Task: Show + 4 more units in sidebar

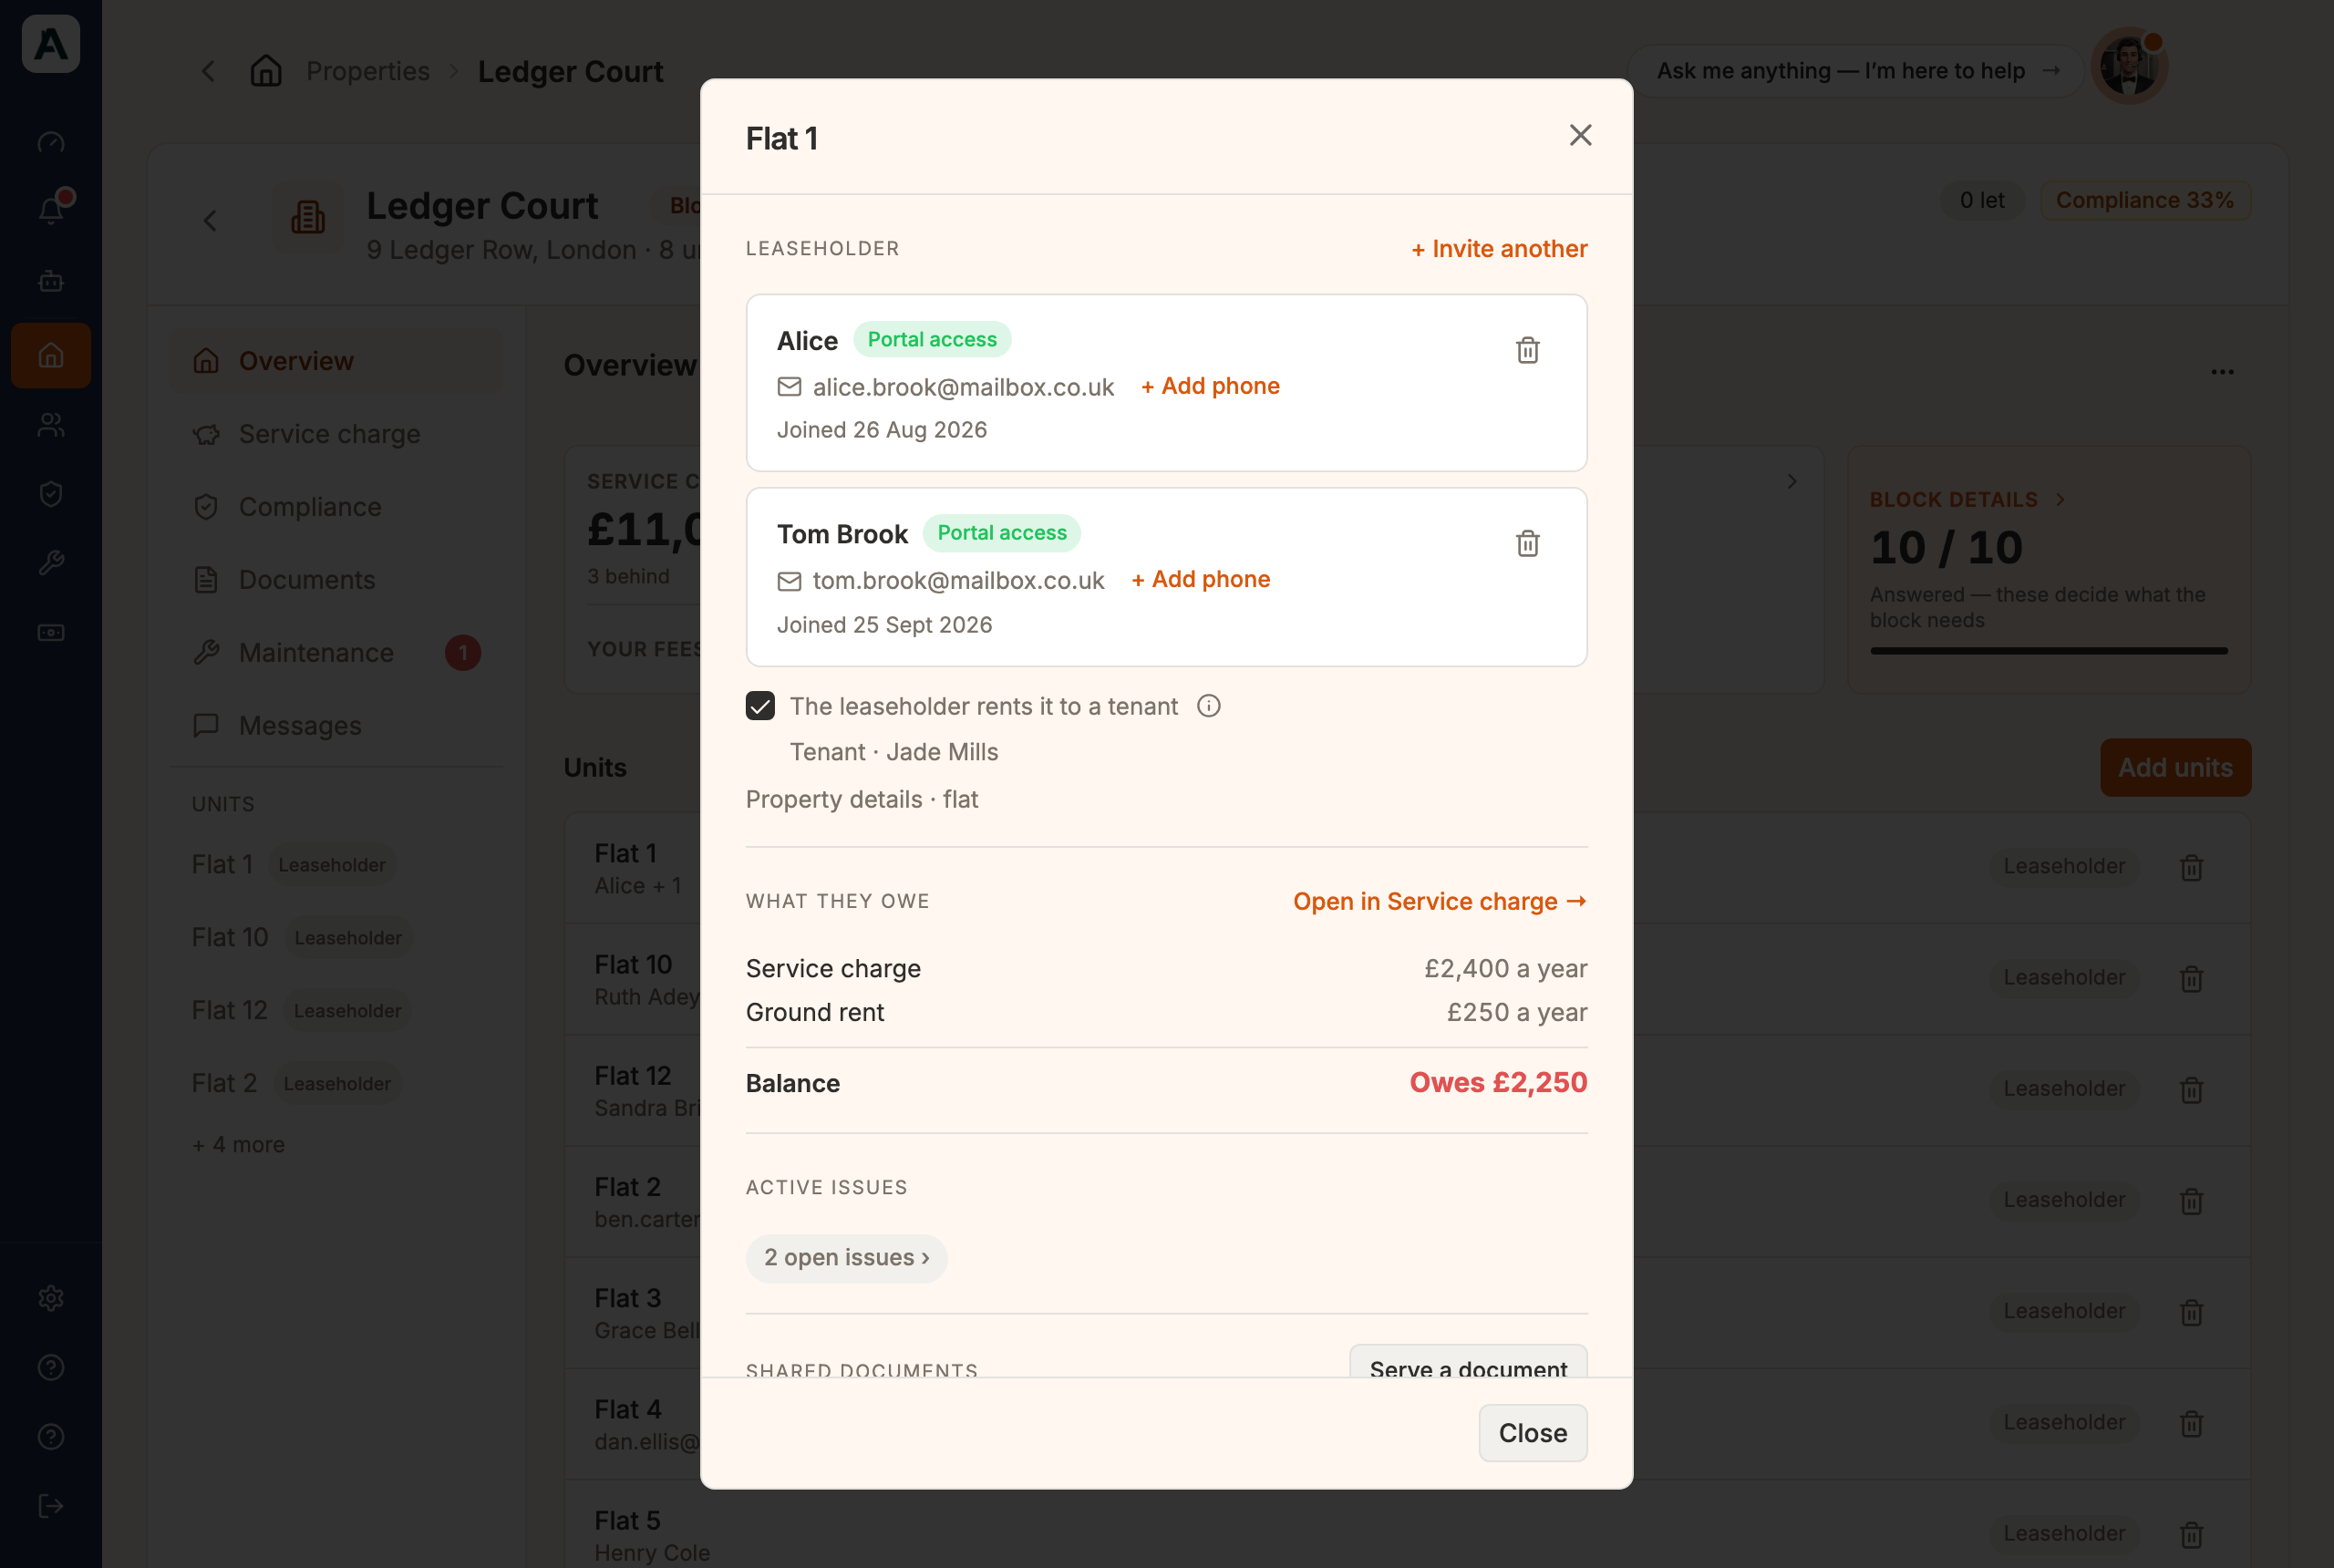Action: (238, 1144)
